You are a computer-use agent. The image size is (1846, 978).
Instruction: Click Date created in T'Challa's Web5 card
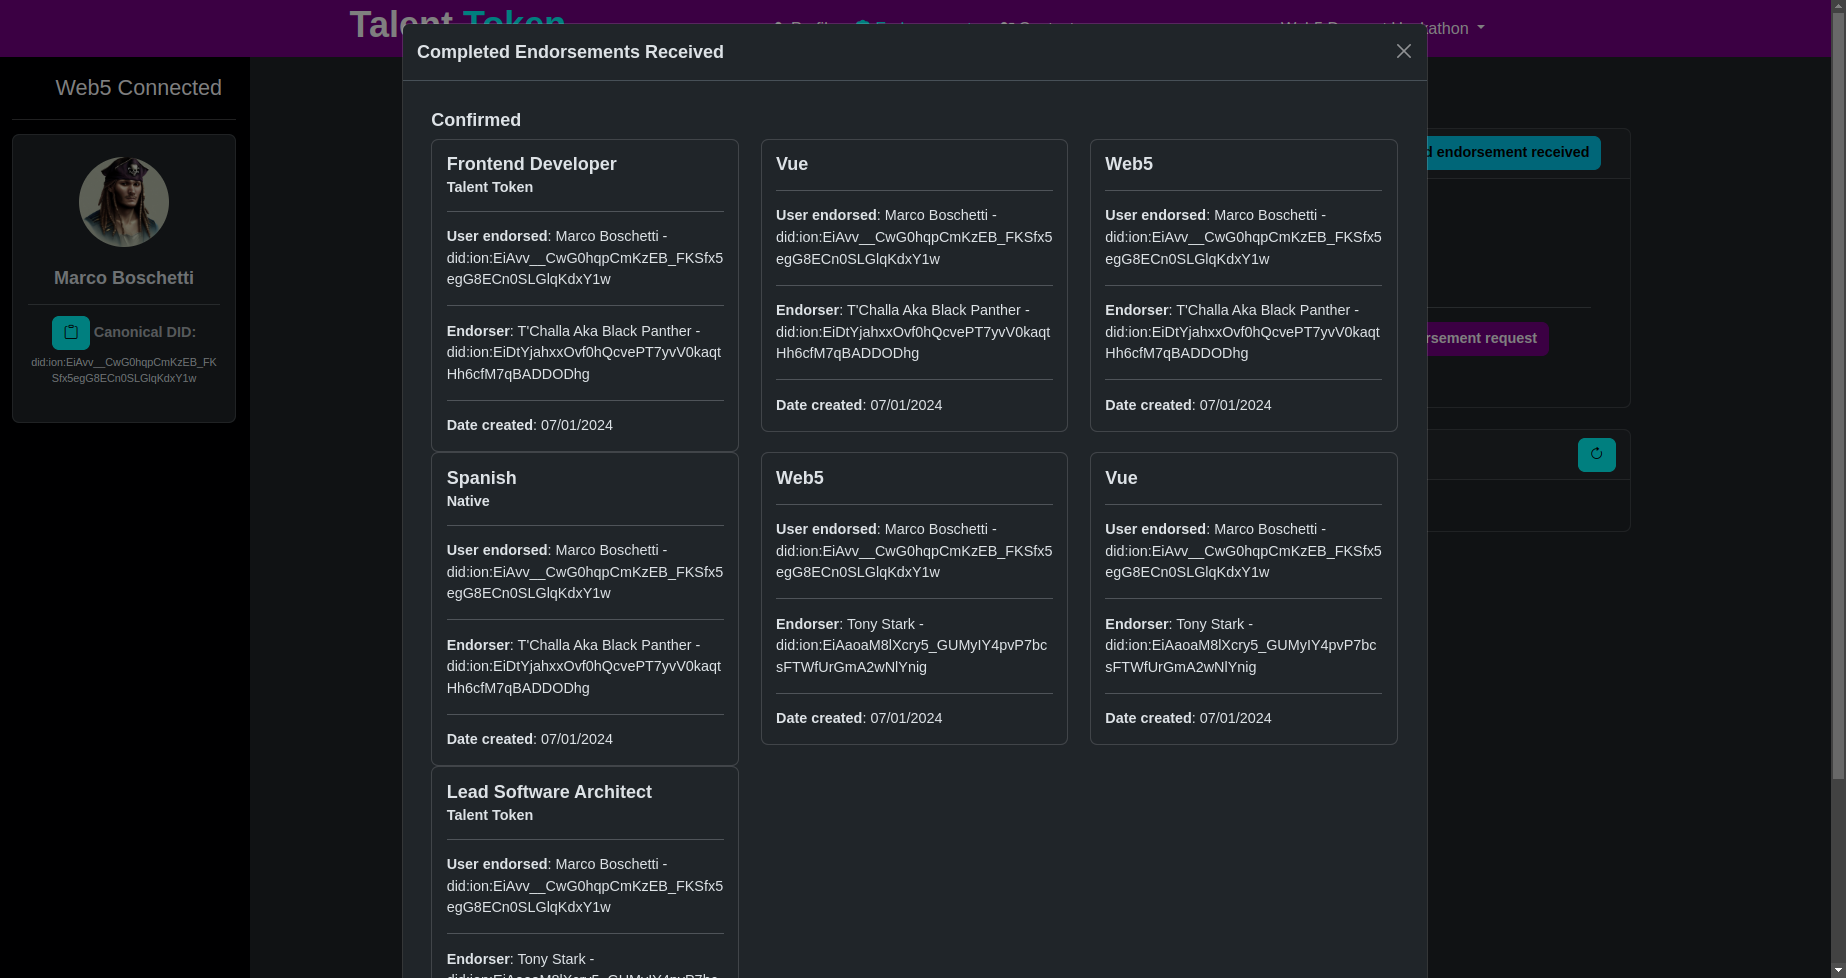1188,405
